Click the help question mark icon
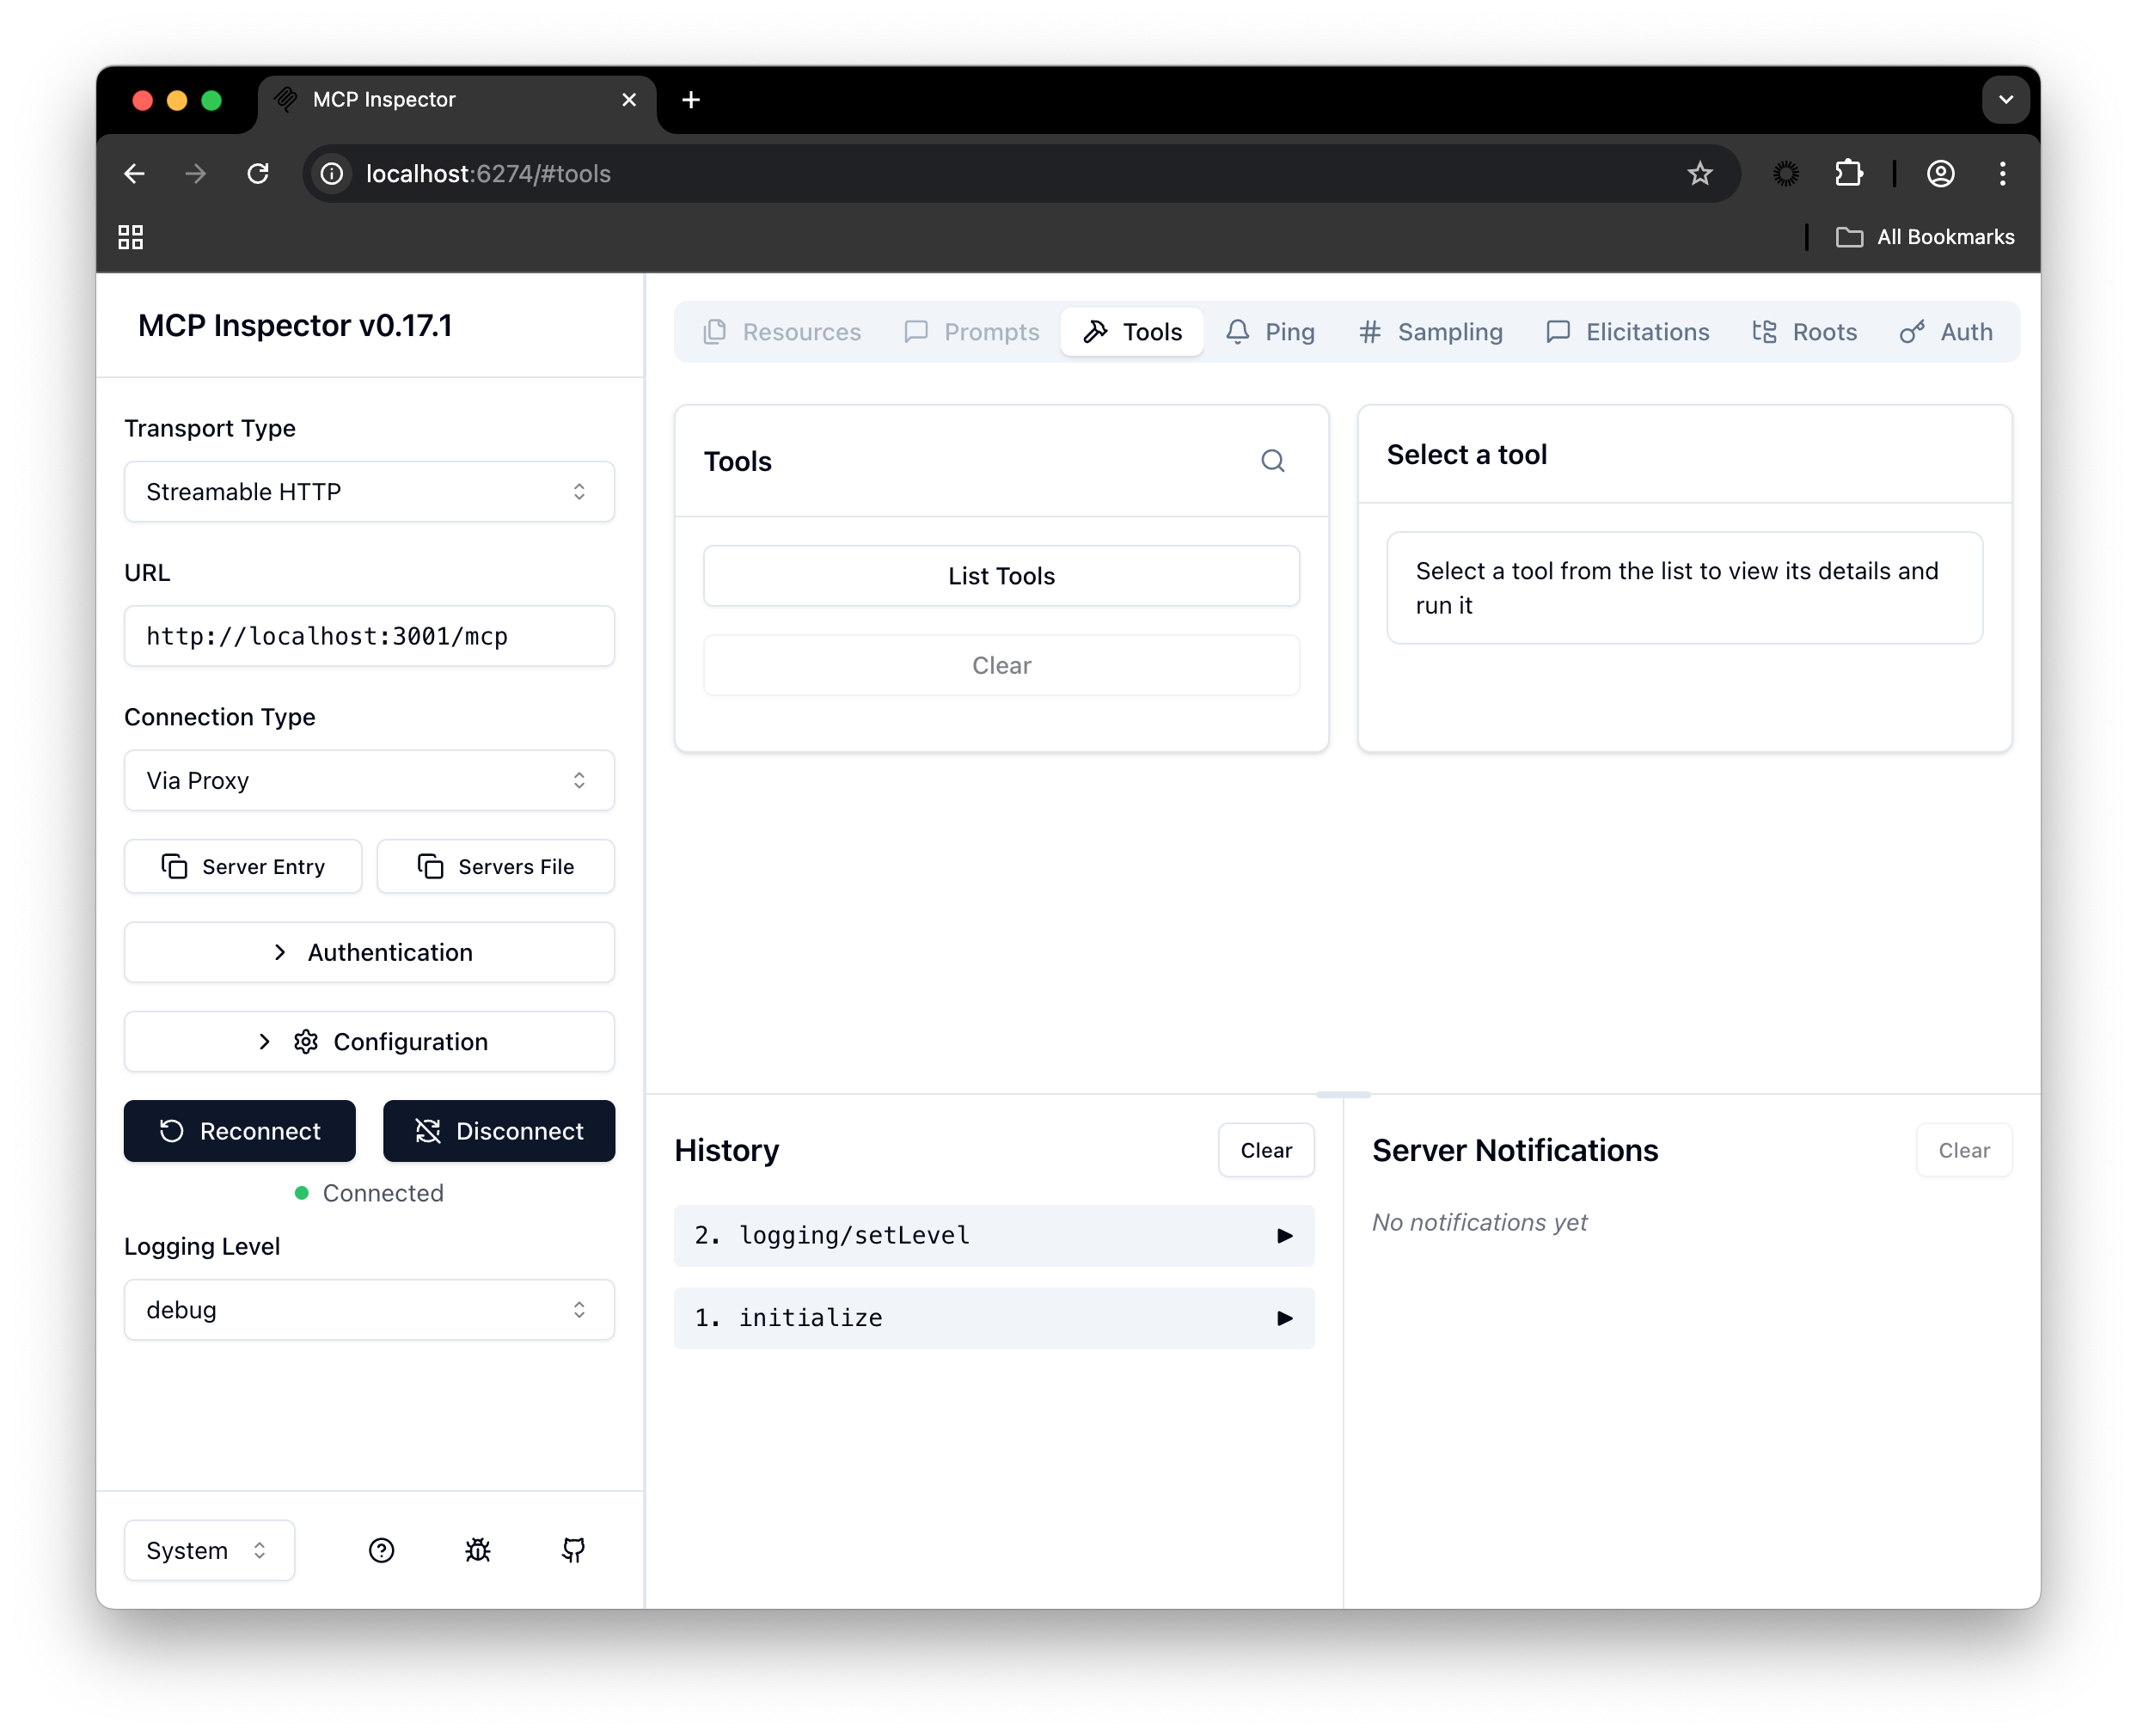Image resolution: width=2137 pixels, height=1736 pixels. tap(381, 1550)
